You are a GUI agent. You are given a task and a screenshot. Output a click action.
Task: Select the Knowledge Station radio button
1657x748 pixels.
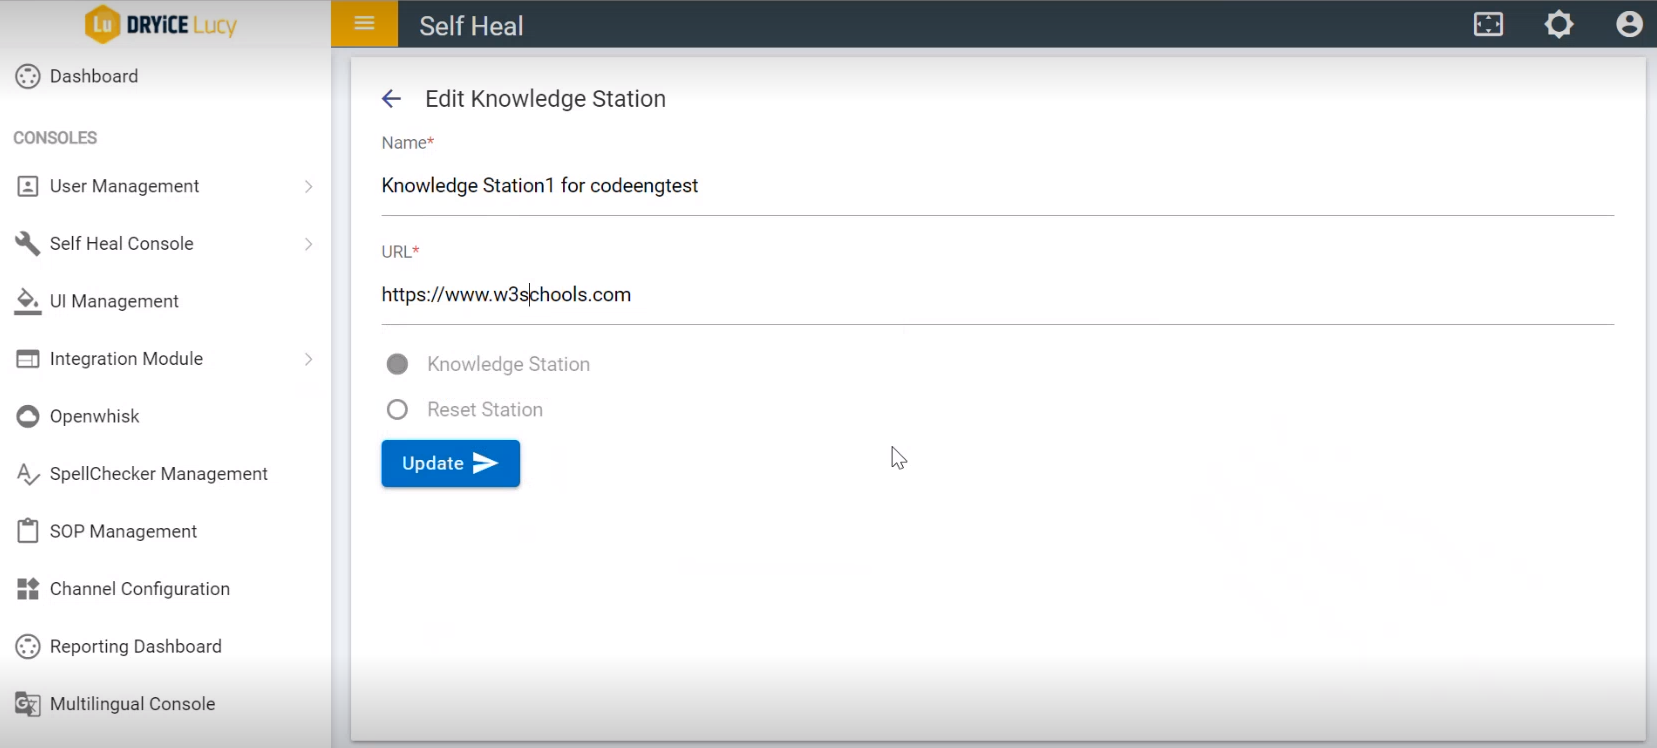[x=397, y=364]
